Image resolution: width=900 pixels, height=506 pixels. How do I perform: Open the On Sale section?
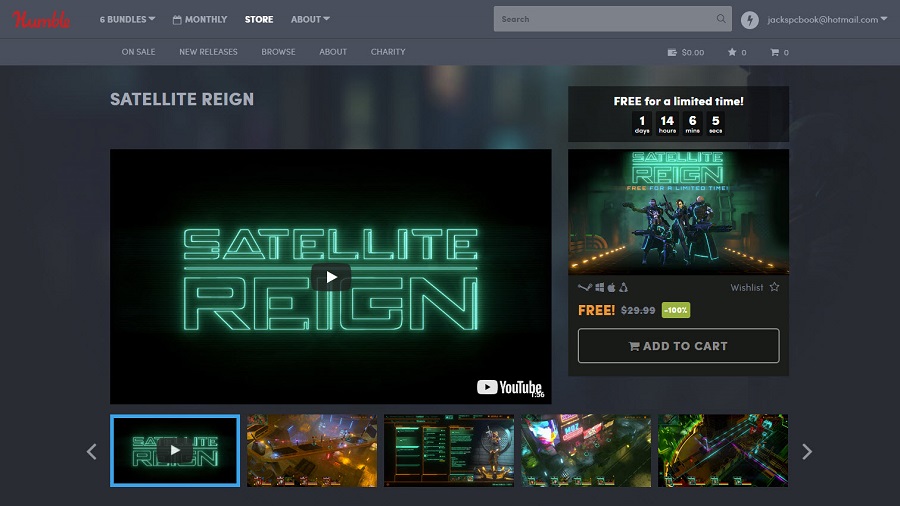[138, 52]
